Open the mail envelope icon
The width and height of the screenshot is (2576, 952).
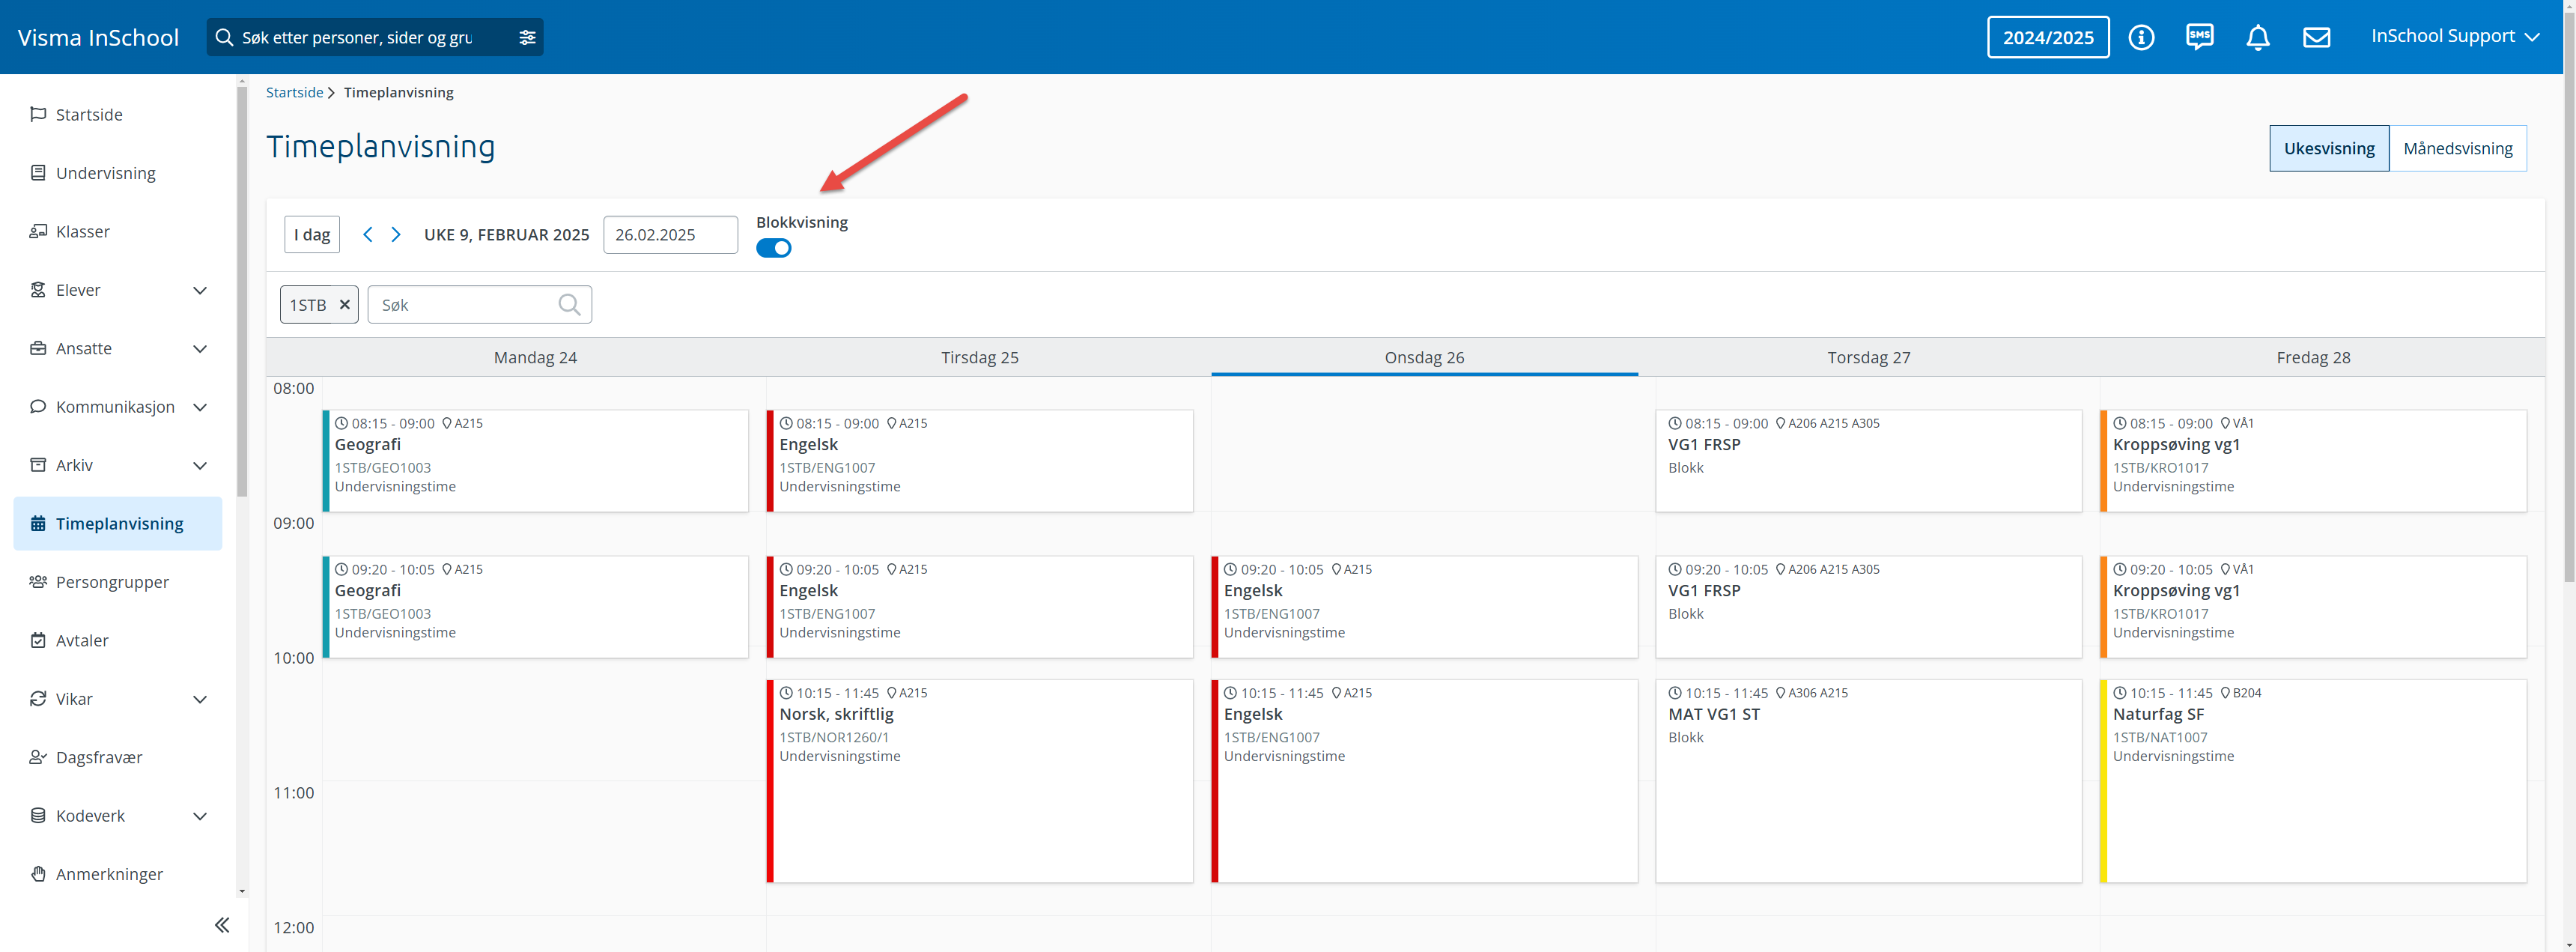(x=2316, y=37)
